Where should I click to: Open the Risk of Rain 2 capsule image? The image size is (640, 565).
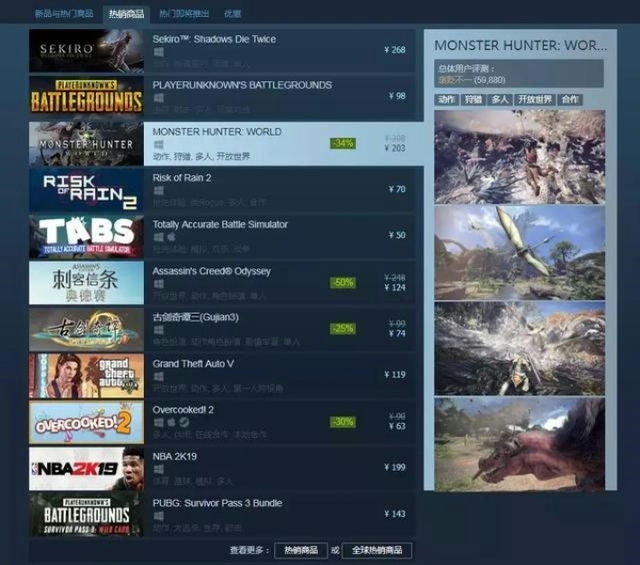86,190
